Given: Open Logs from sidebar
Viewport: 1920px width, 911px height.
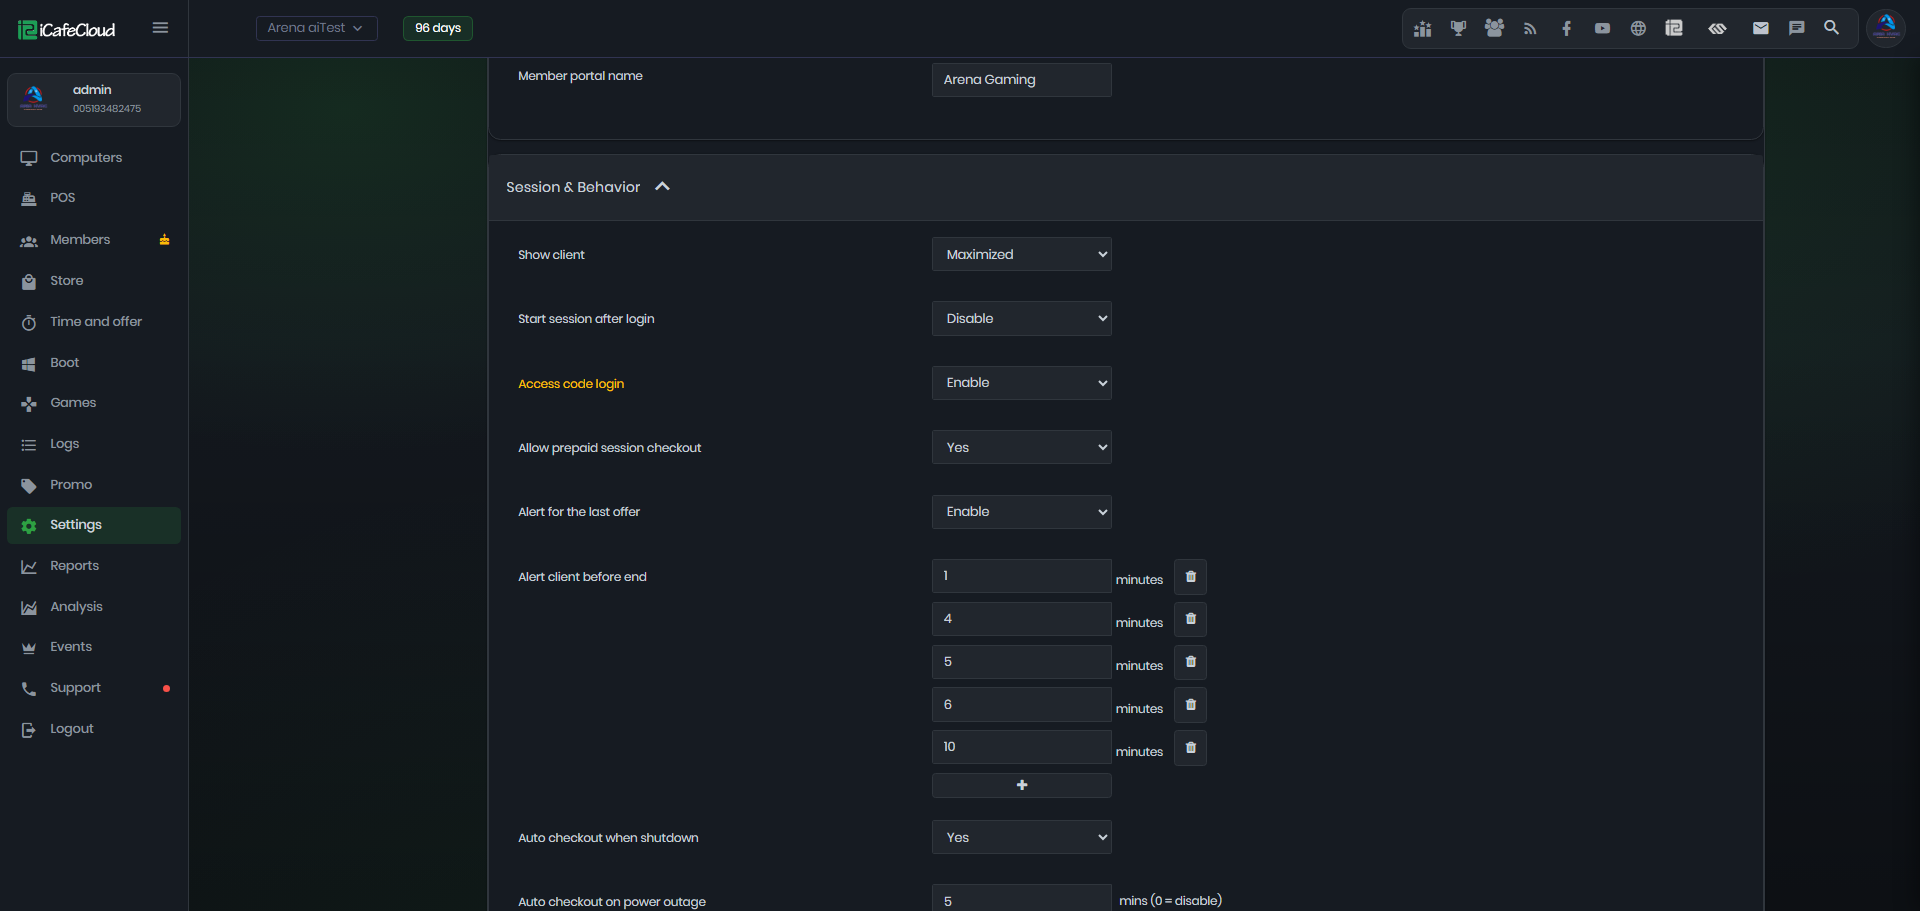Looking at the screenshot, I should [x=94, y=444].
